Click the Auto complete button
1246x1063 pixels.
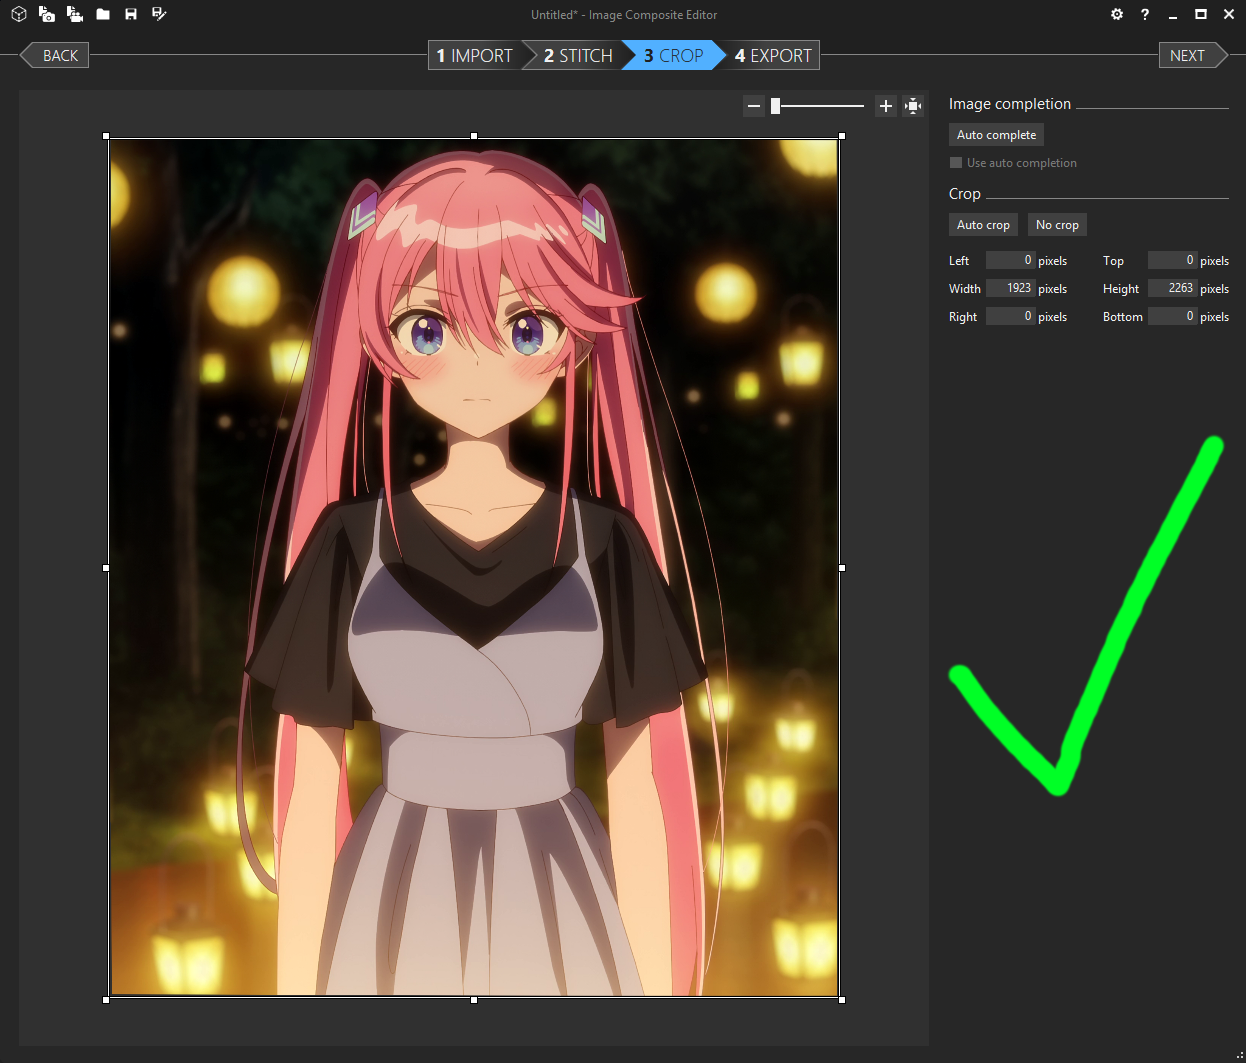pos(996,135)
